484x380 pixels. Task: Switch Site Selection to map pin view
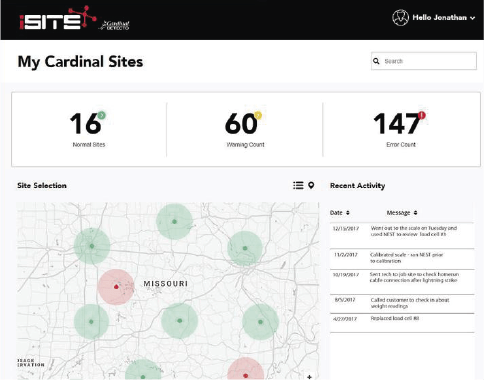[311, 185]
